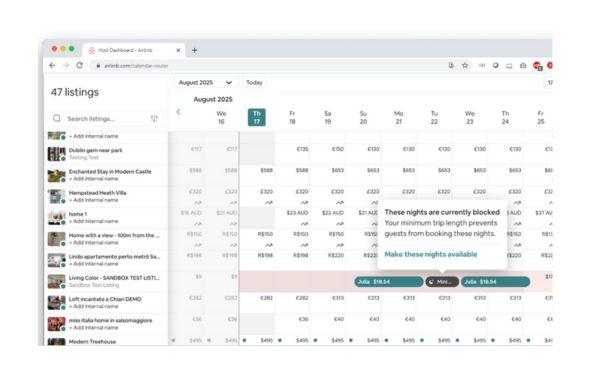Open a new browser tab
Screen dimensions: 590x377
coord(195,50)
